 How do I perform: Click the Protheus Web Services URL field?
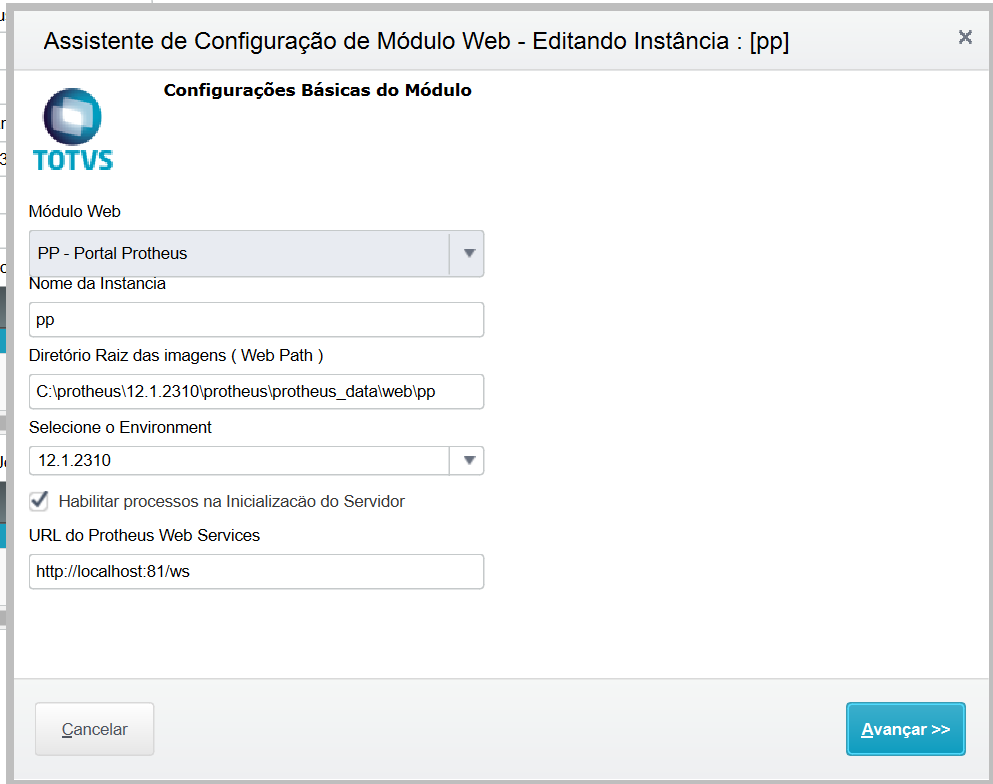click(x=256, y=572)
